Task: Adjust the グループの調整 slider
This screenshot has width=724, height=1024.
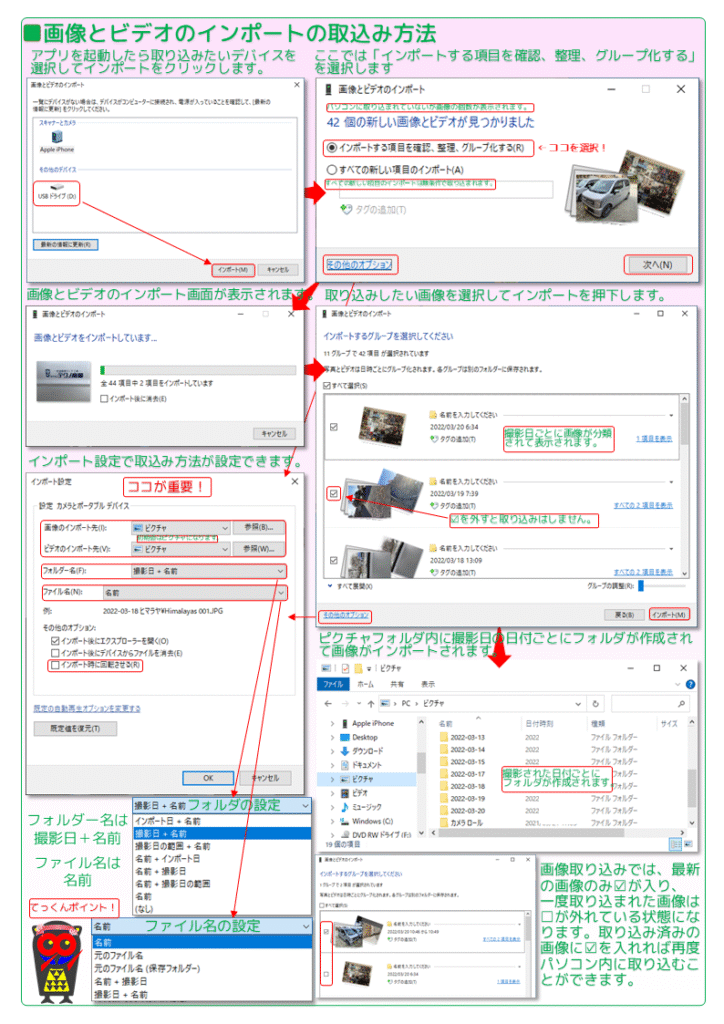Action: 641,586
